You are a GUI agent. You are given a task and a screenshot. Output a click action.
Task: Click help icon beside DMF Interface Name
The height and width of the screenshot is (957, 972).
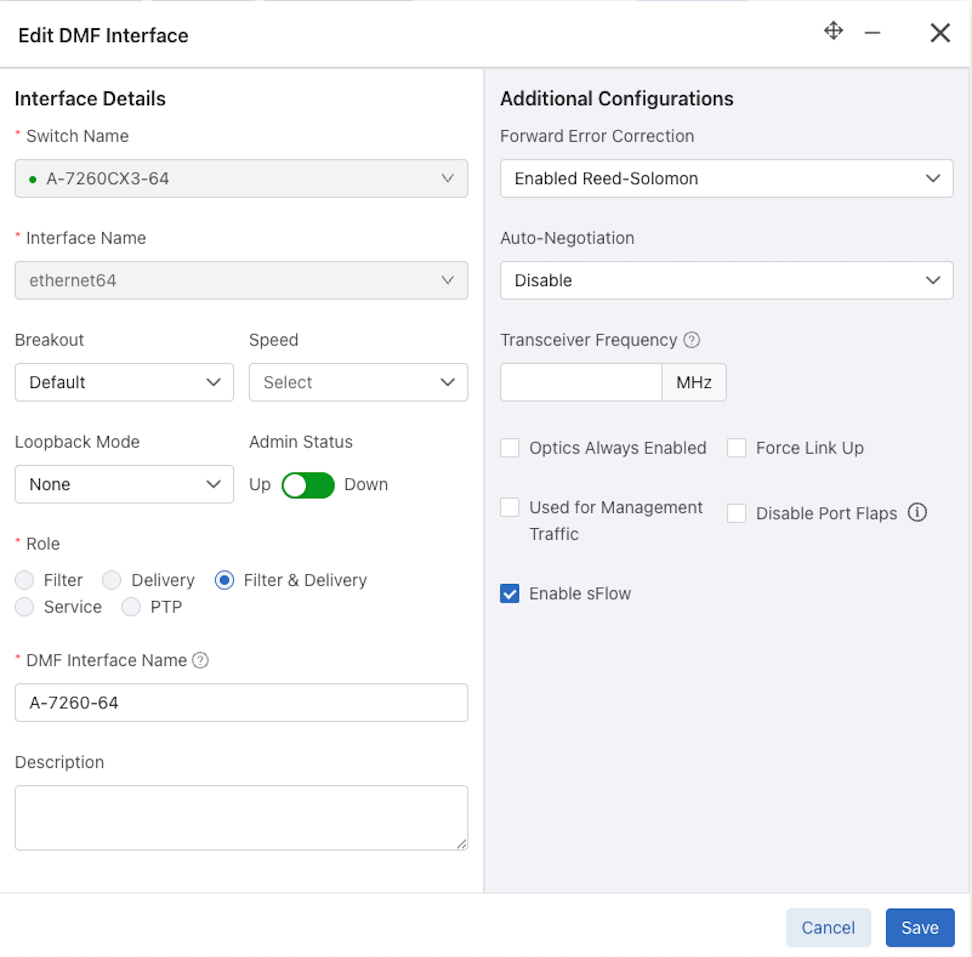coord(200,660)
